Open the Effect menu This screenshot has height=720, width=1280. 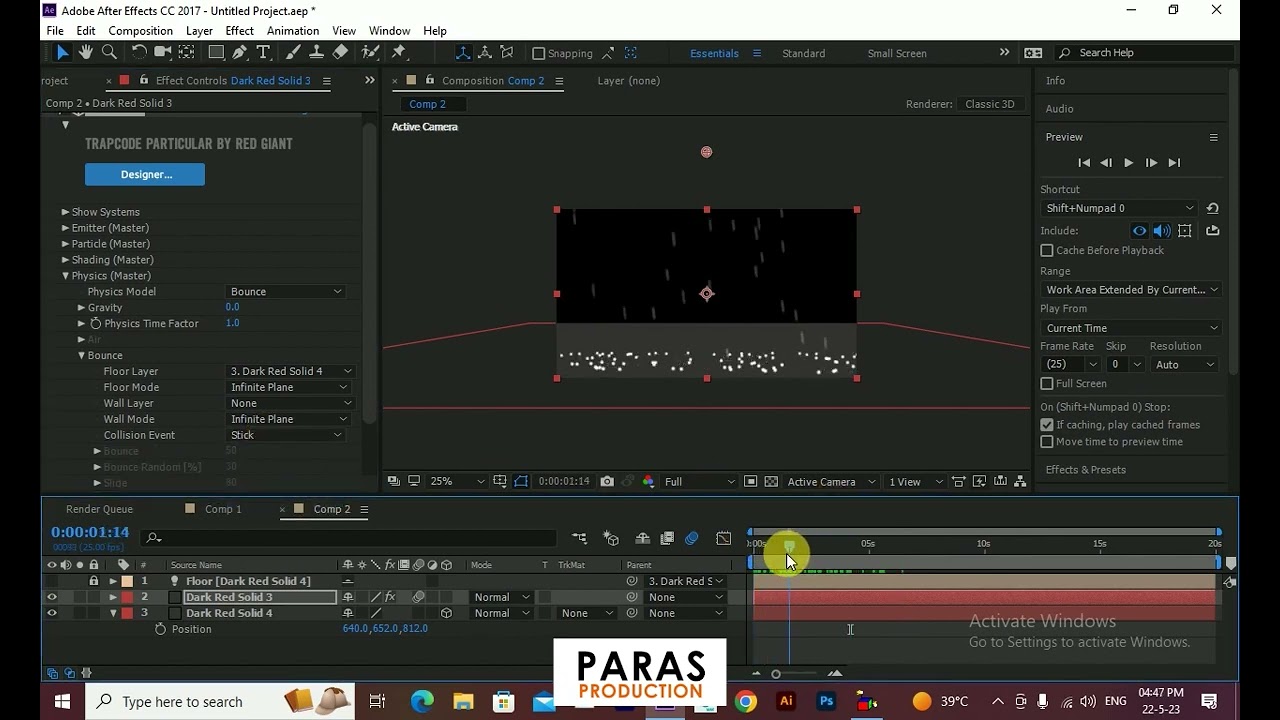click(239, 31)
